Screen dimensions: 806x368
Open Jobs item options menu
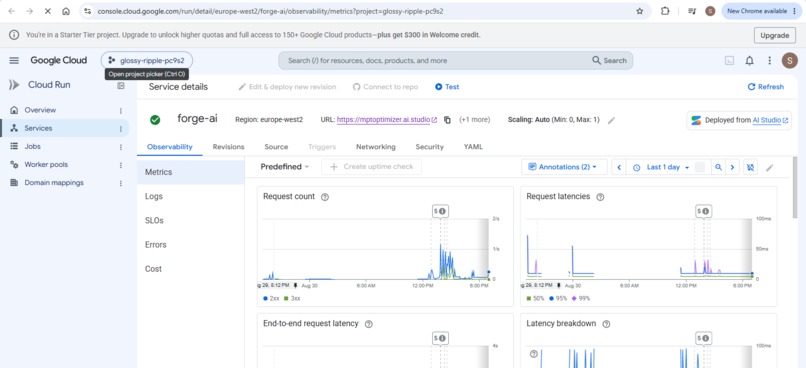click(x=121, y=147)
